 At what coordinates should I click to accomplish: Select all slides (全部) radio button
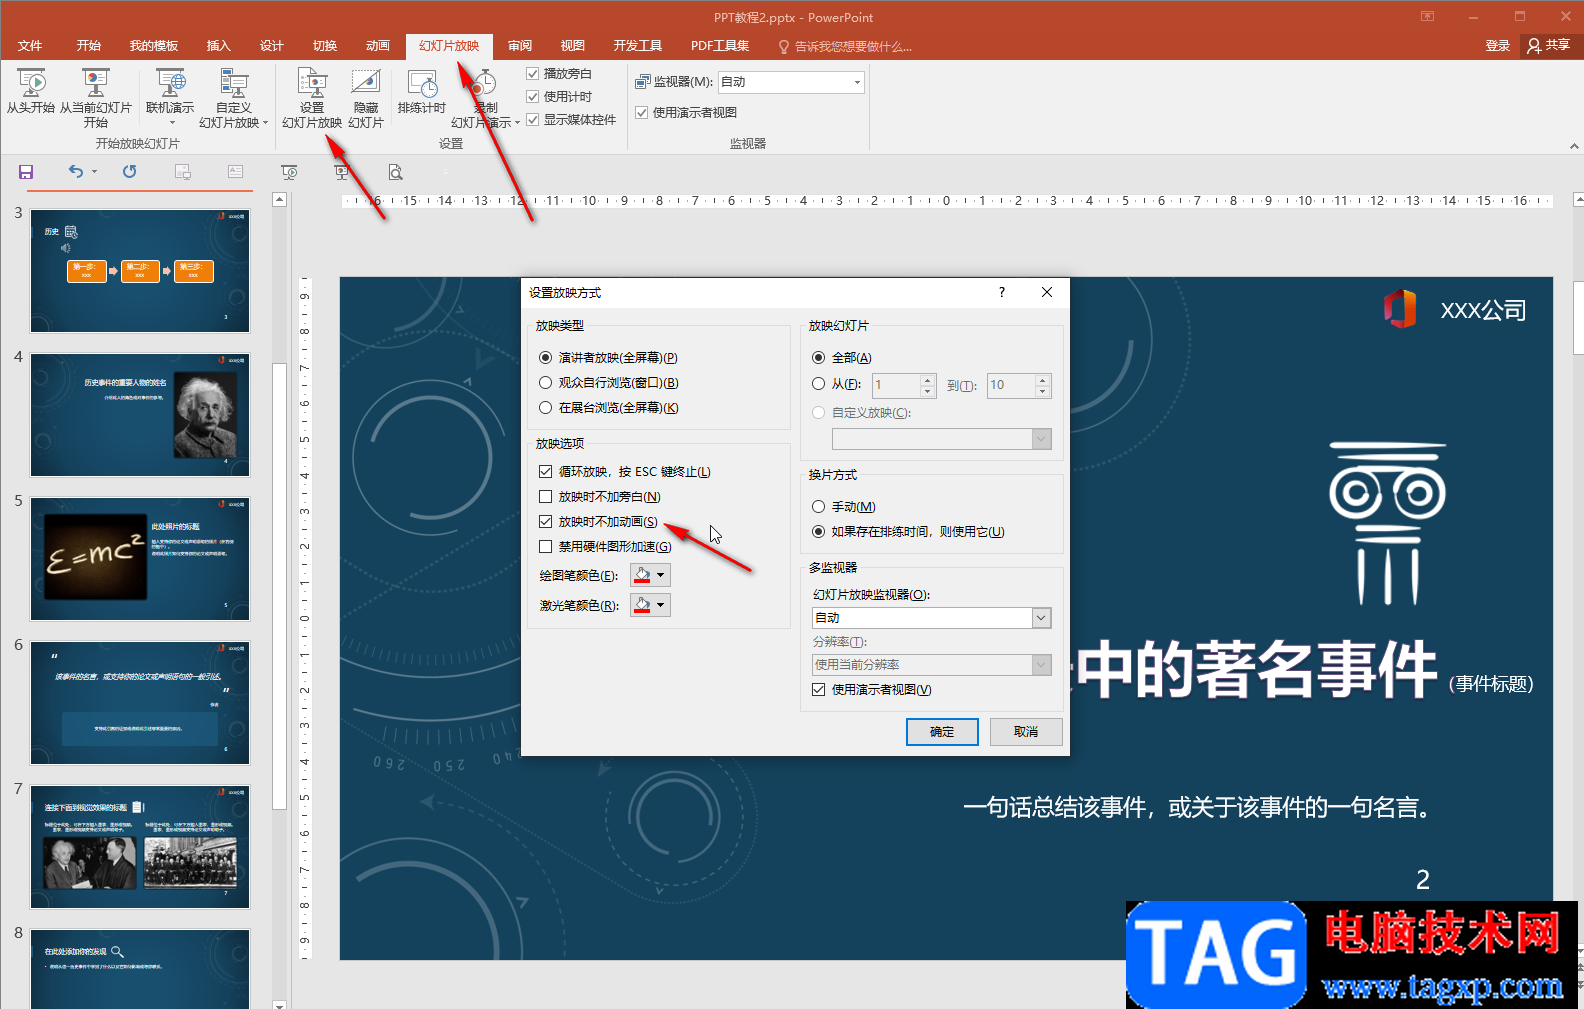(x=818, y=357)
